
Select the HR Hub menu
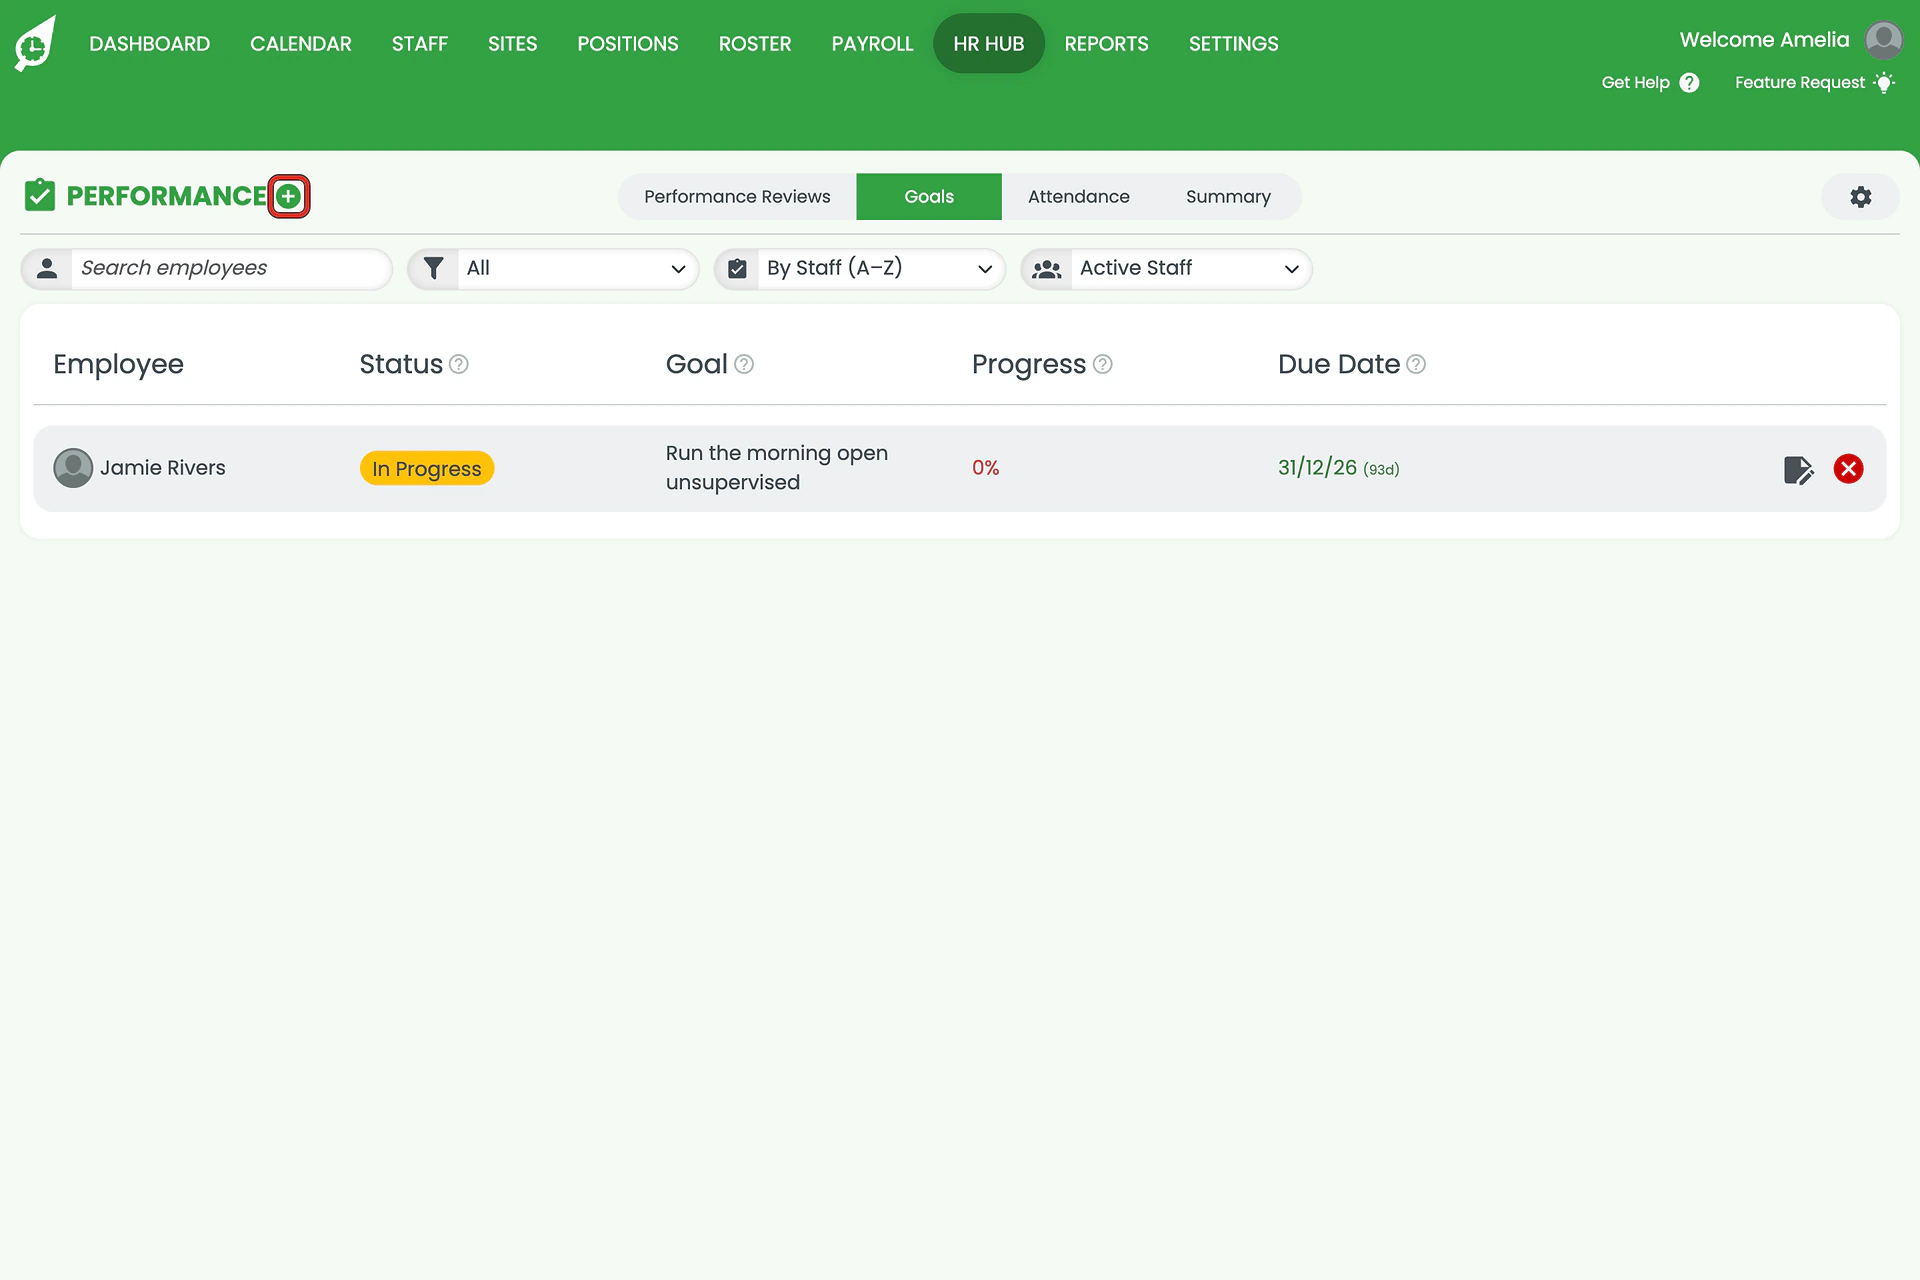click(x=989, y=44)
